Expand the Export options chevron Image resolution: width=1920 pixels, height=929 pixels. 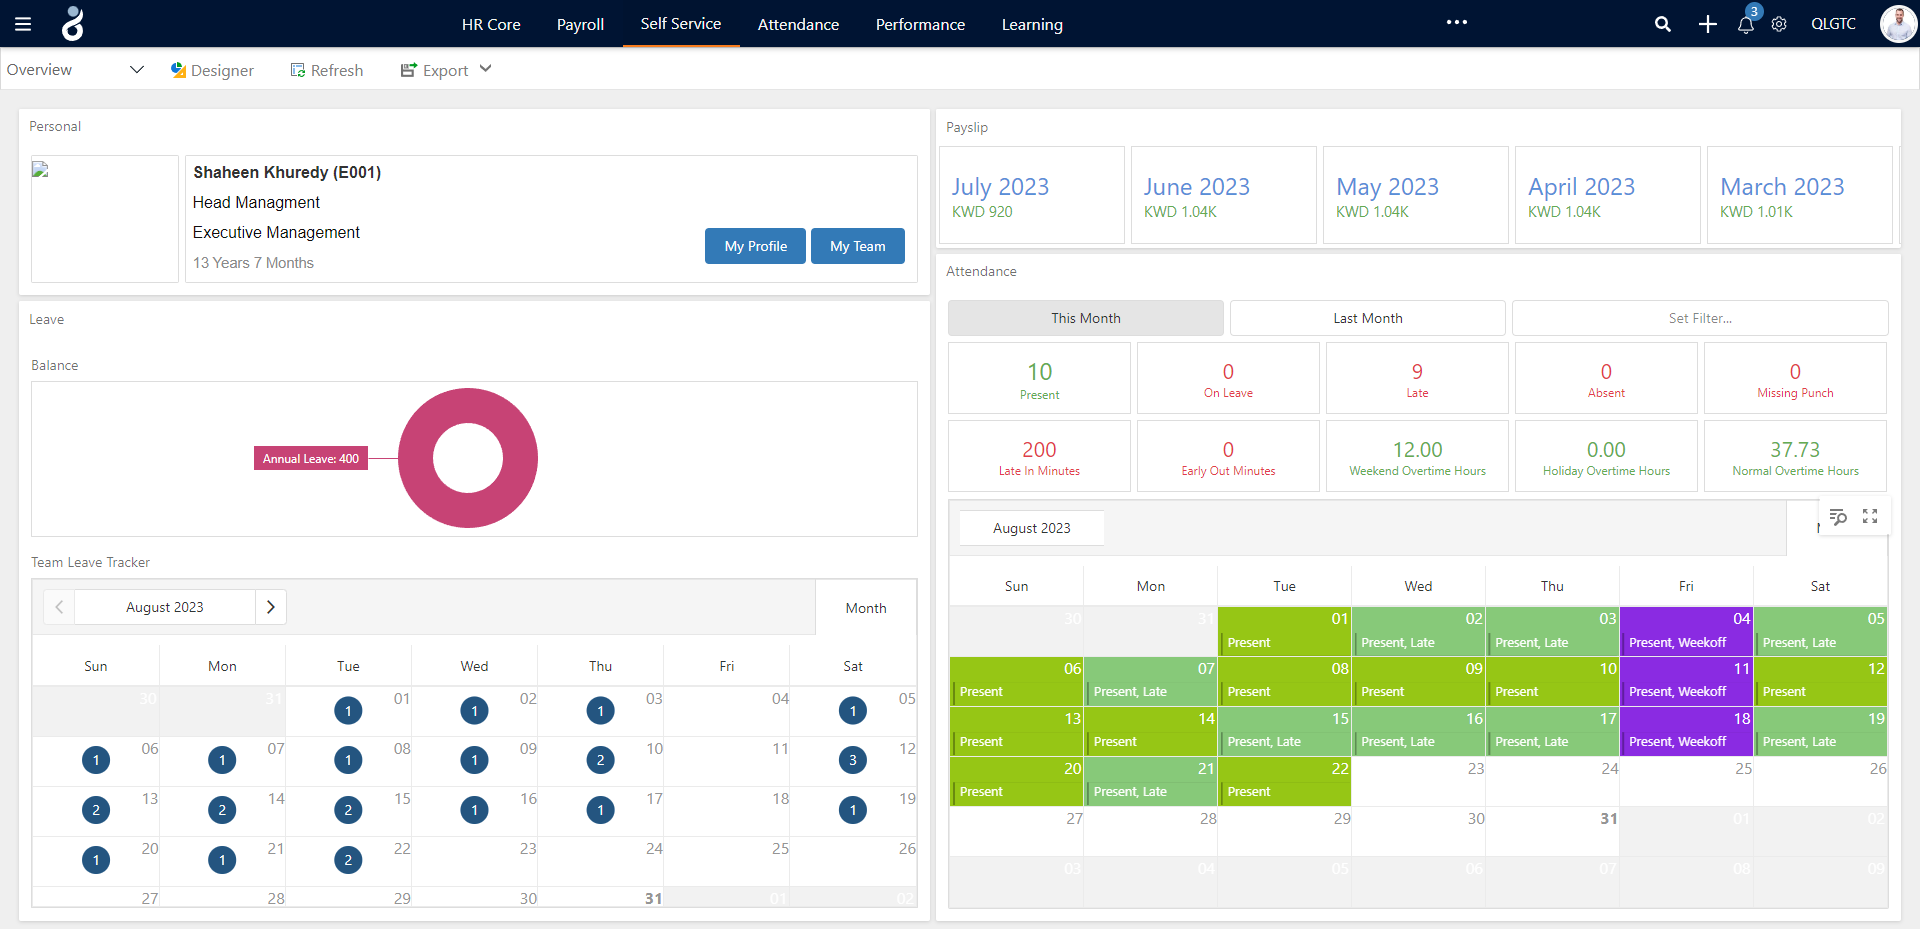[x=486, y=69]
